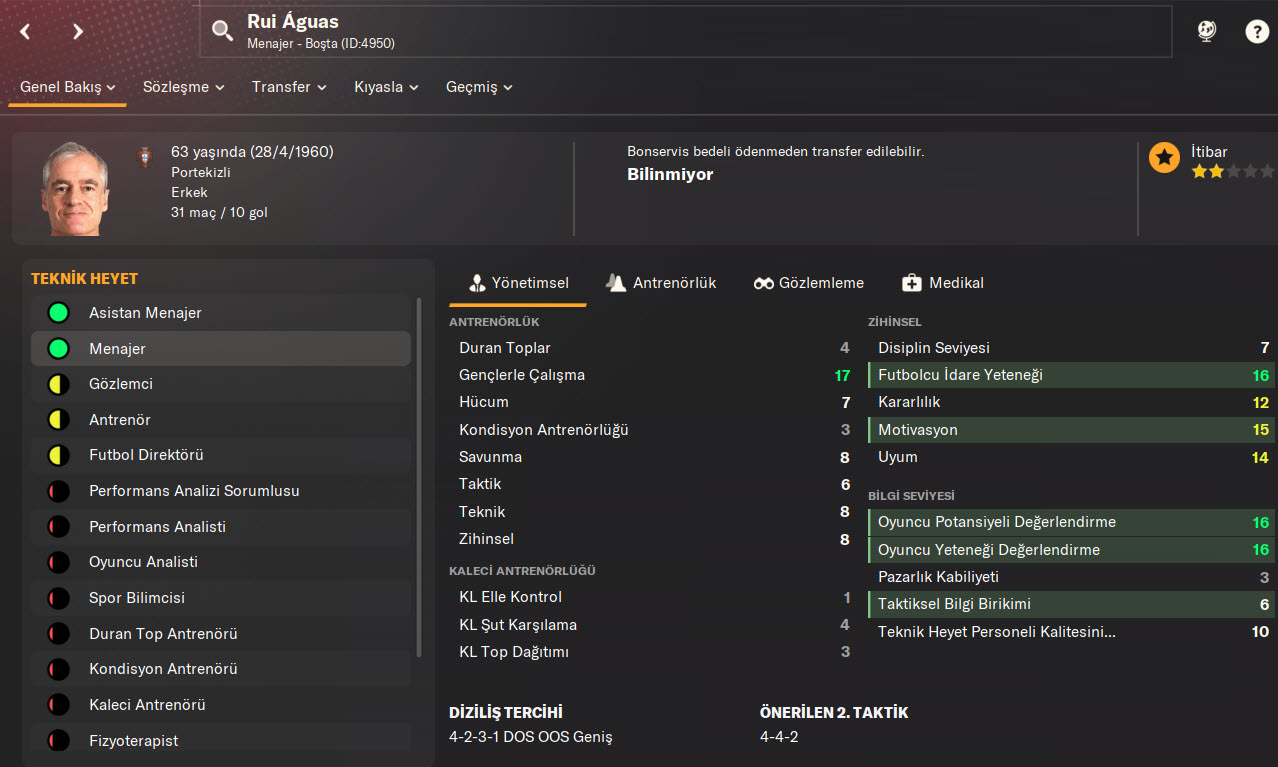Click the orange İtibar star badge
1278x767 pixels.
click(1164, 158)
